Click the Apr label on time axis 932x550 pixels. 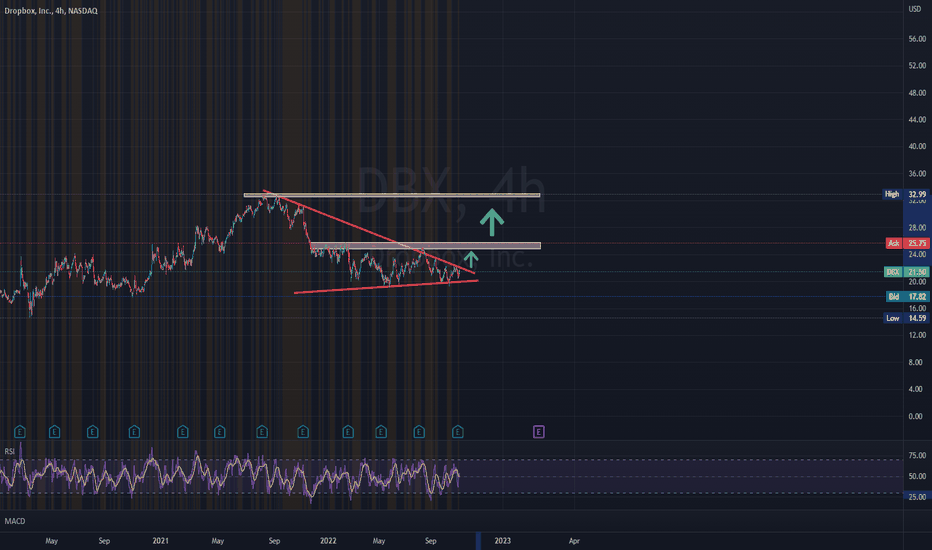pyautogui.click(x=574, y=540)
